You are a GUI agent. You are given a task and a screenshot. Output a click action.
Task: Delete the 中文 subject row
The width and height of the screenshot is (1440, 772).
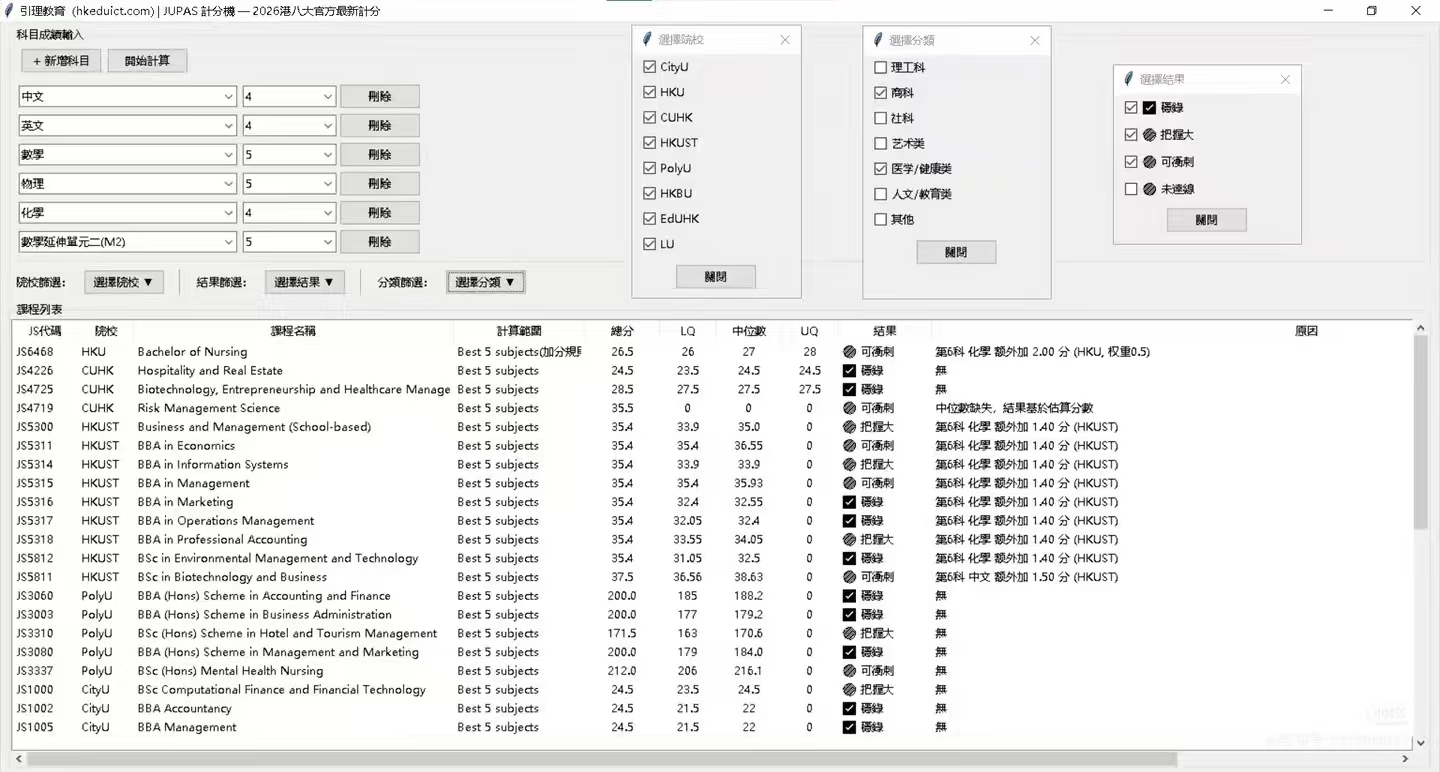coord(380,97)
